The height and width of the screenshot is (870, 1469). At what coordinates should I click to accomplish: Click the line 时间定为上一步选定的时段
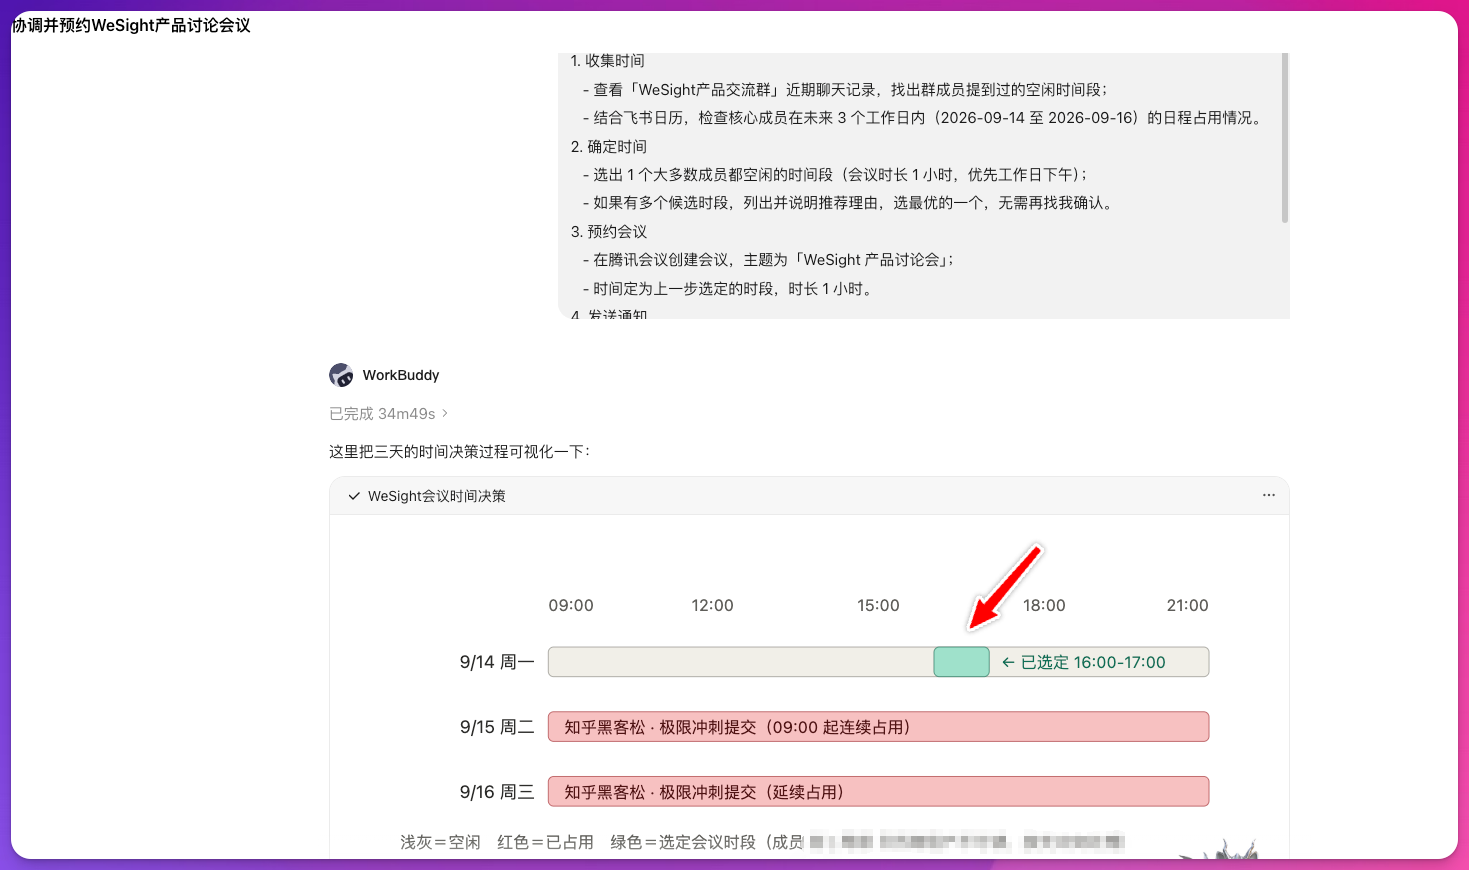(x=728, y=288)
